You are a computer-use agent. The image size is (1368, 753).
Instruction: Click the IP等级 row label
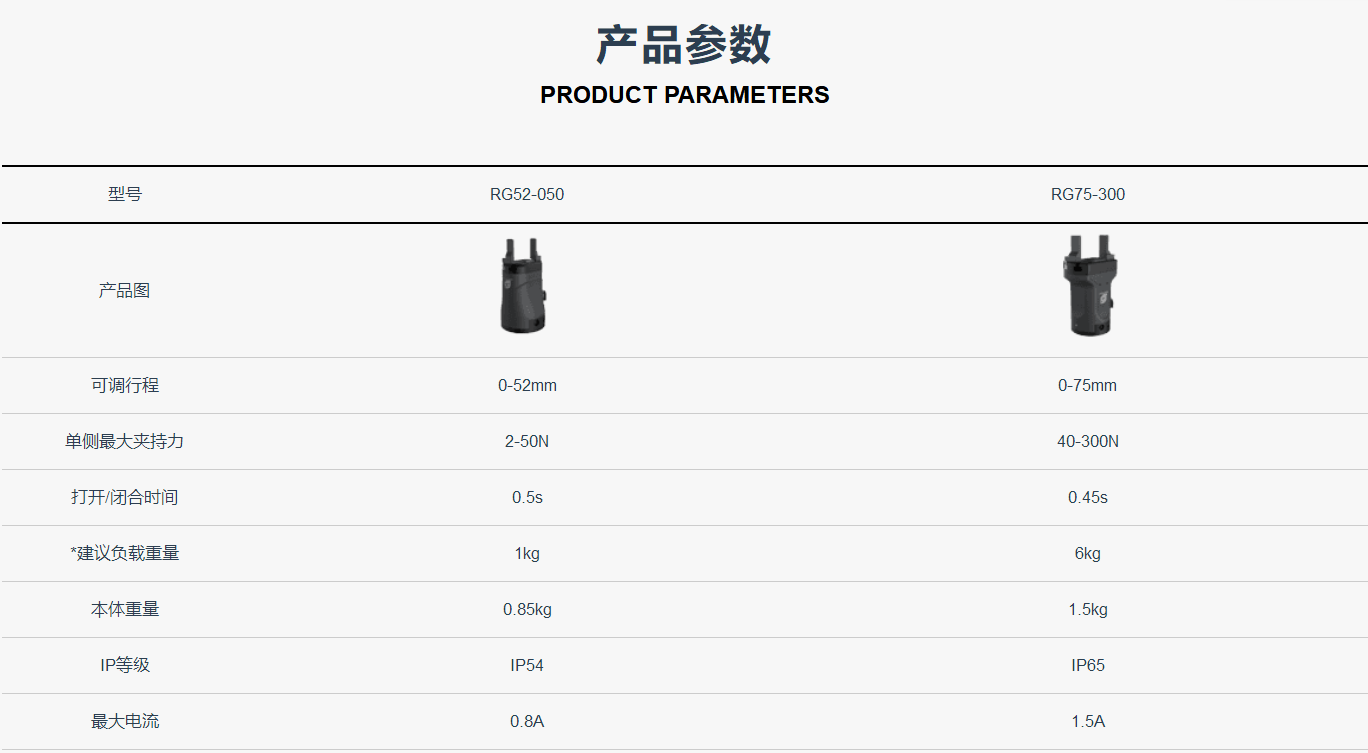[125, 665]
